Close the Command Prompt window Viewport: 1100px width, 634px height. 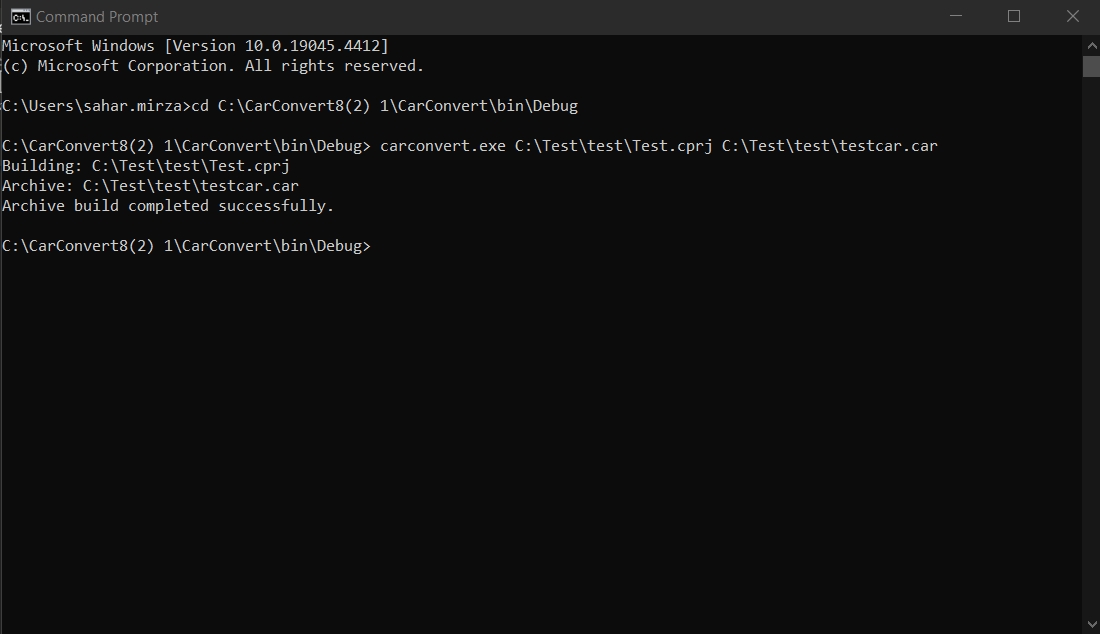(1072, 16)
